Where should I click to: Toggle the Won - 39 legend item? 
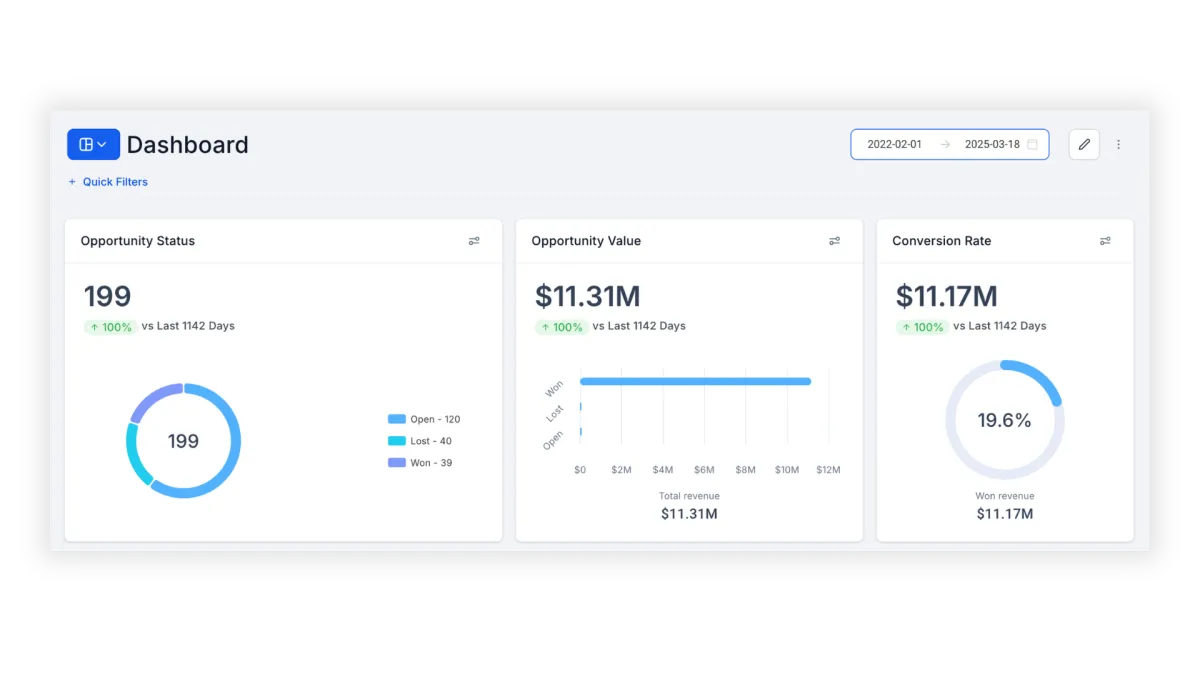point(420,463)
